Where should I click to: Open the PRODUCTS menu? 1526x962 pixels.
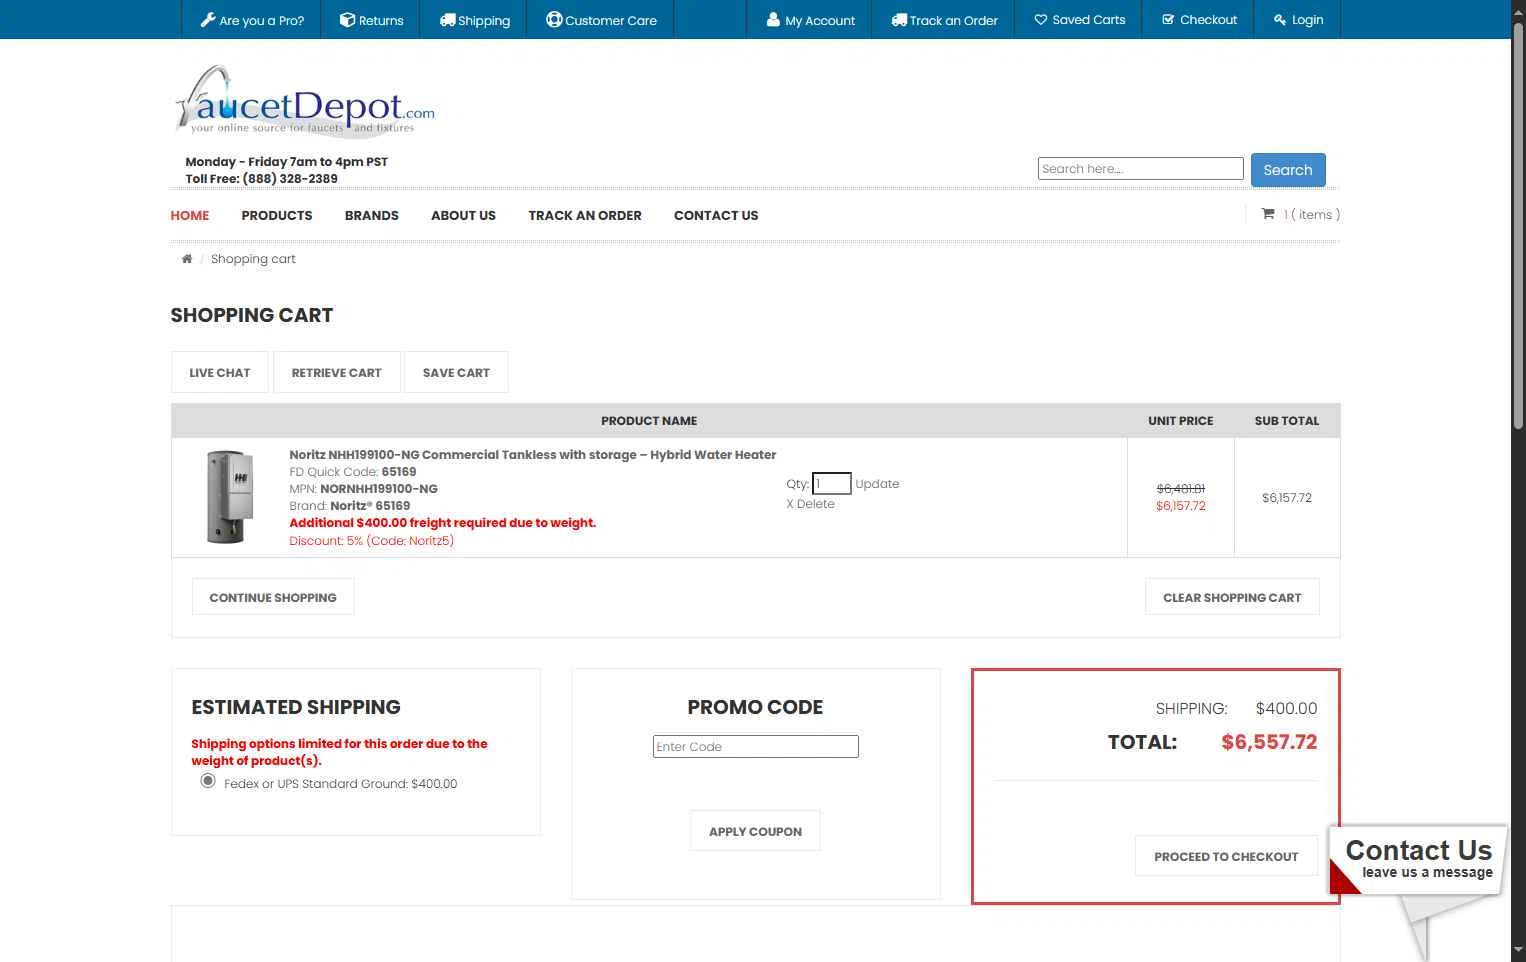point(277,215)
